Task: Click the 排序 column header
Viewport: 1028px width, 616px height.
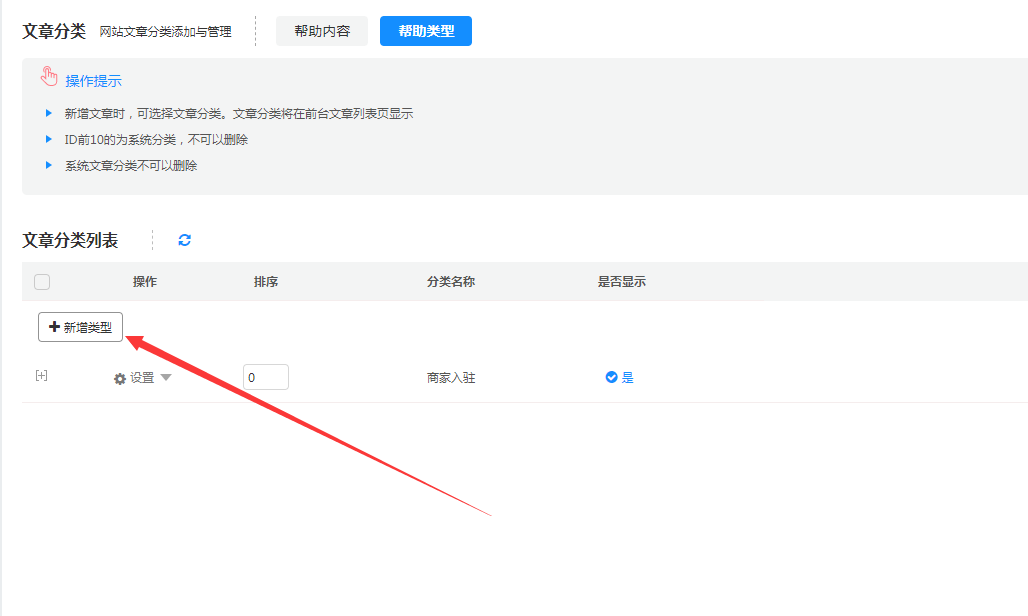Action: [x=266, y=282]
